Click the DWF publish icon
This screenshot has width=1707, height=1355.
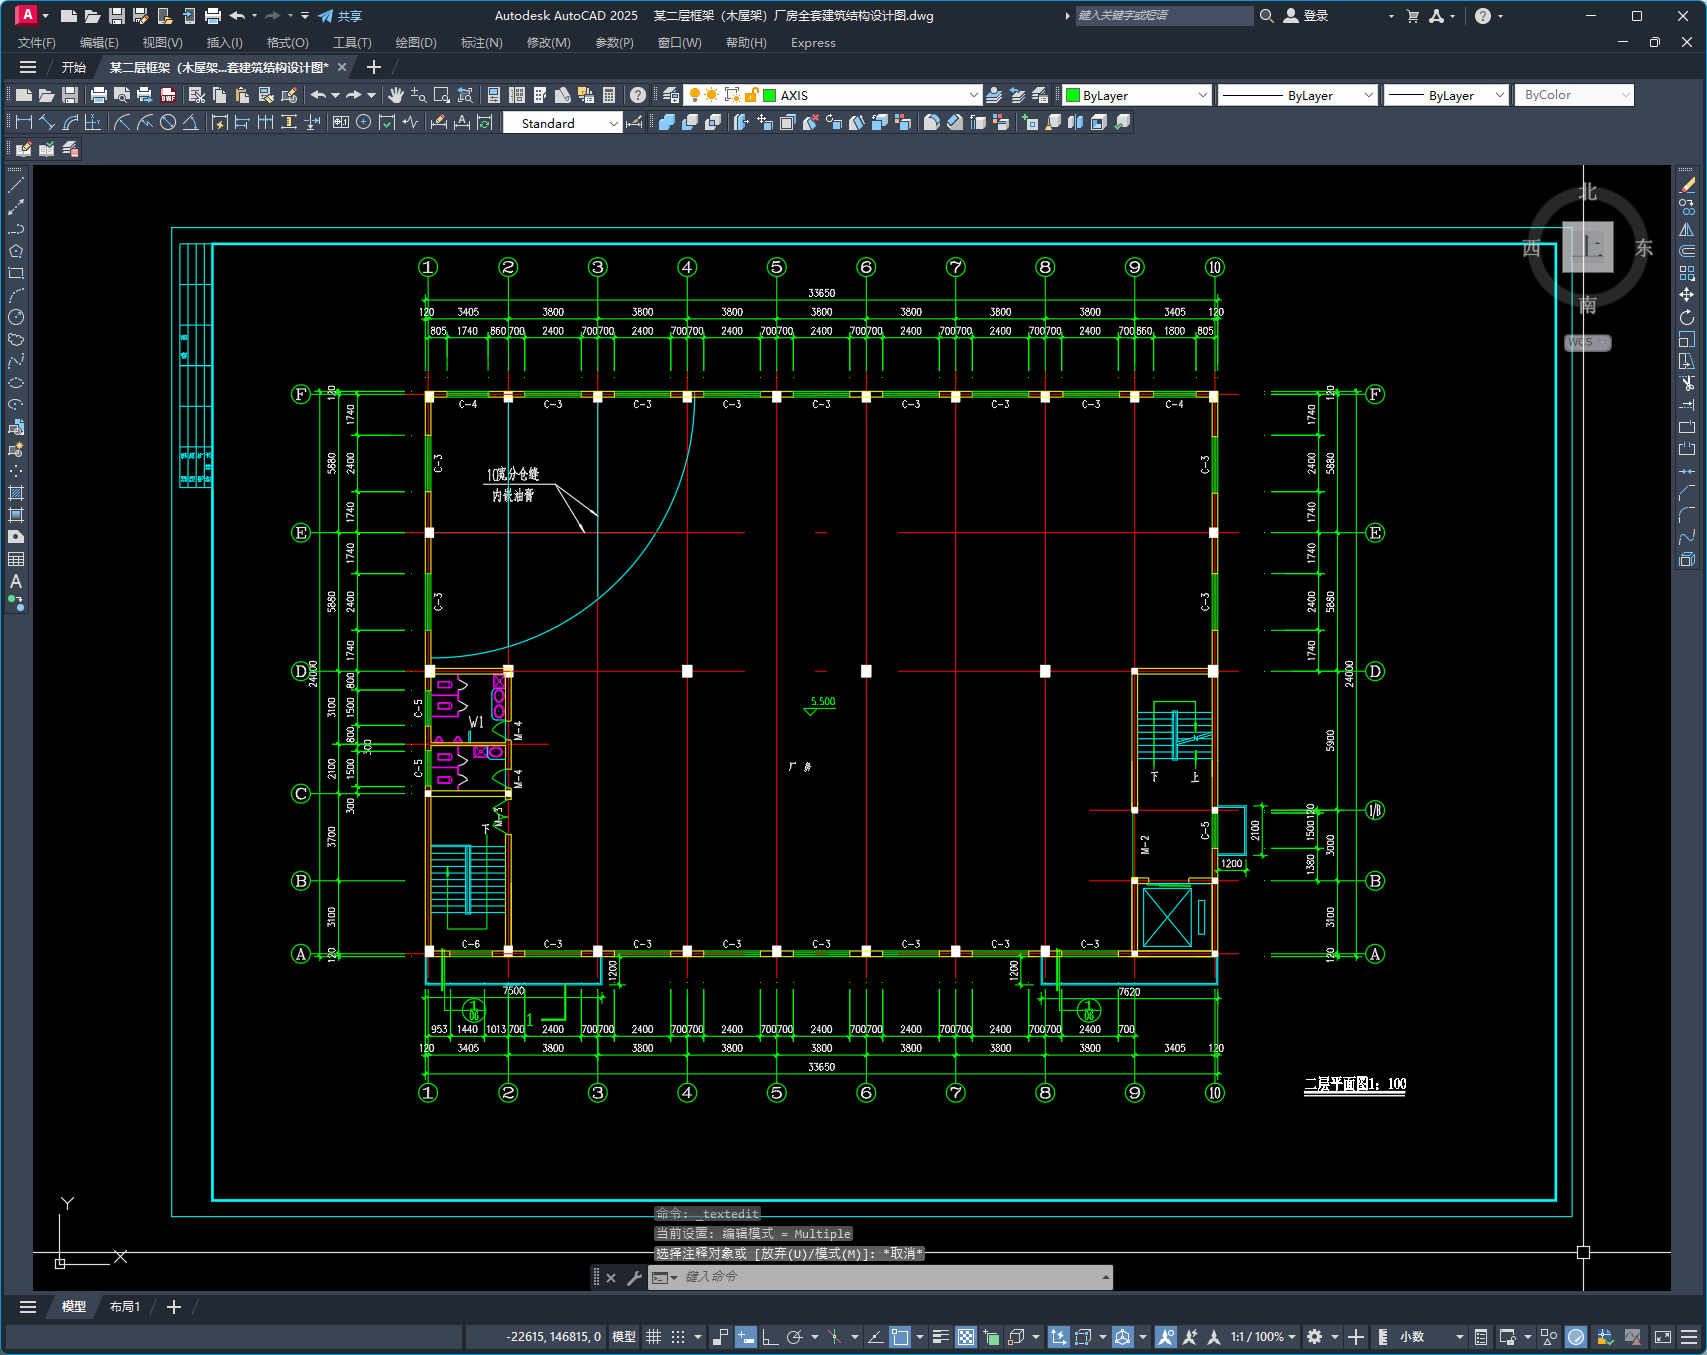click(x=168, y=95)
